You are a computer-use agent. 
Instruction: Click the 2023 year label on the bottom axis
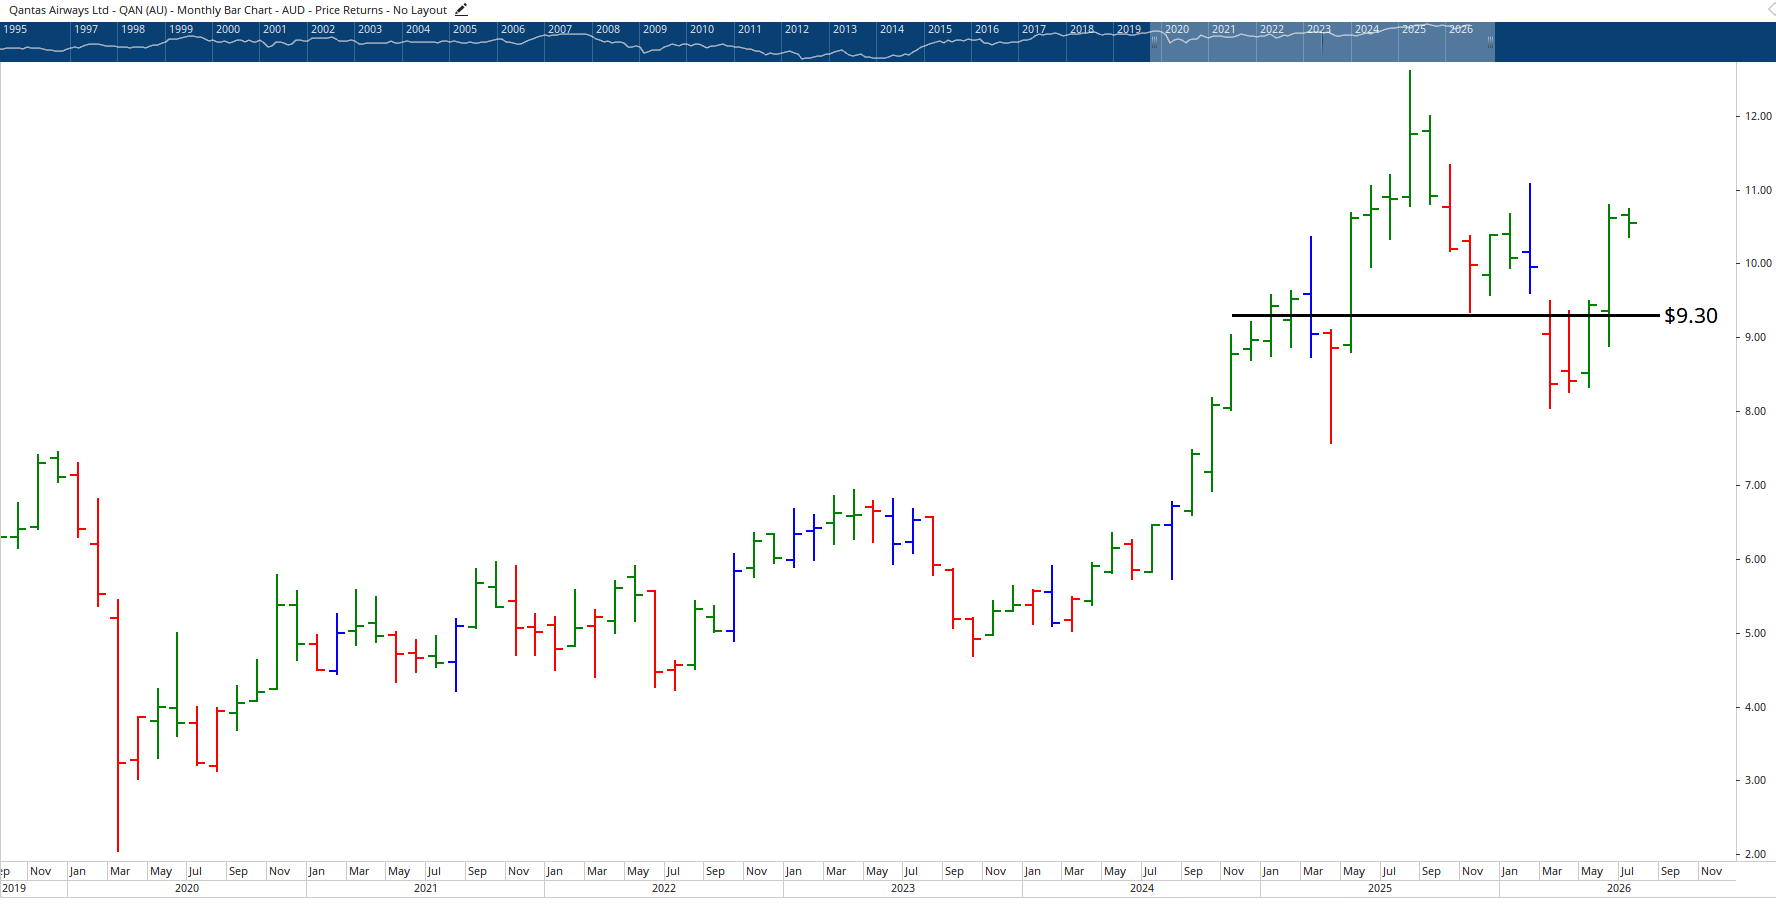tap(903, 888)
